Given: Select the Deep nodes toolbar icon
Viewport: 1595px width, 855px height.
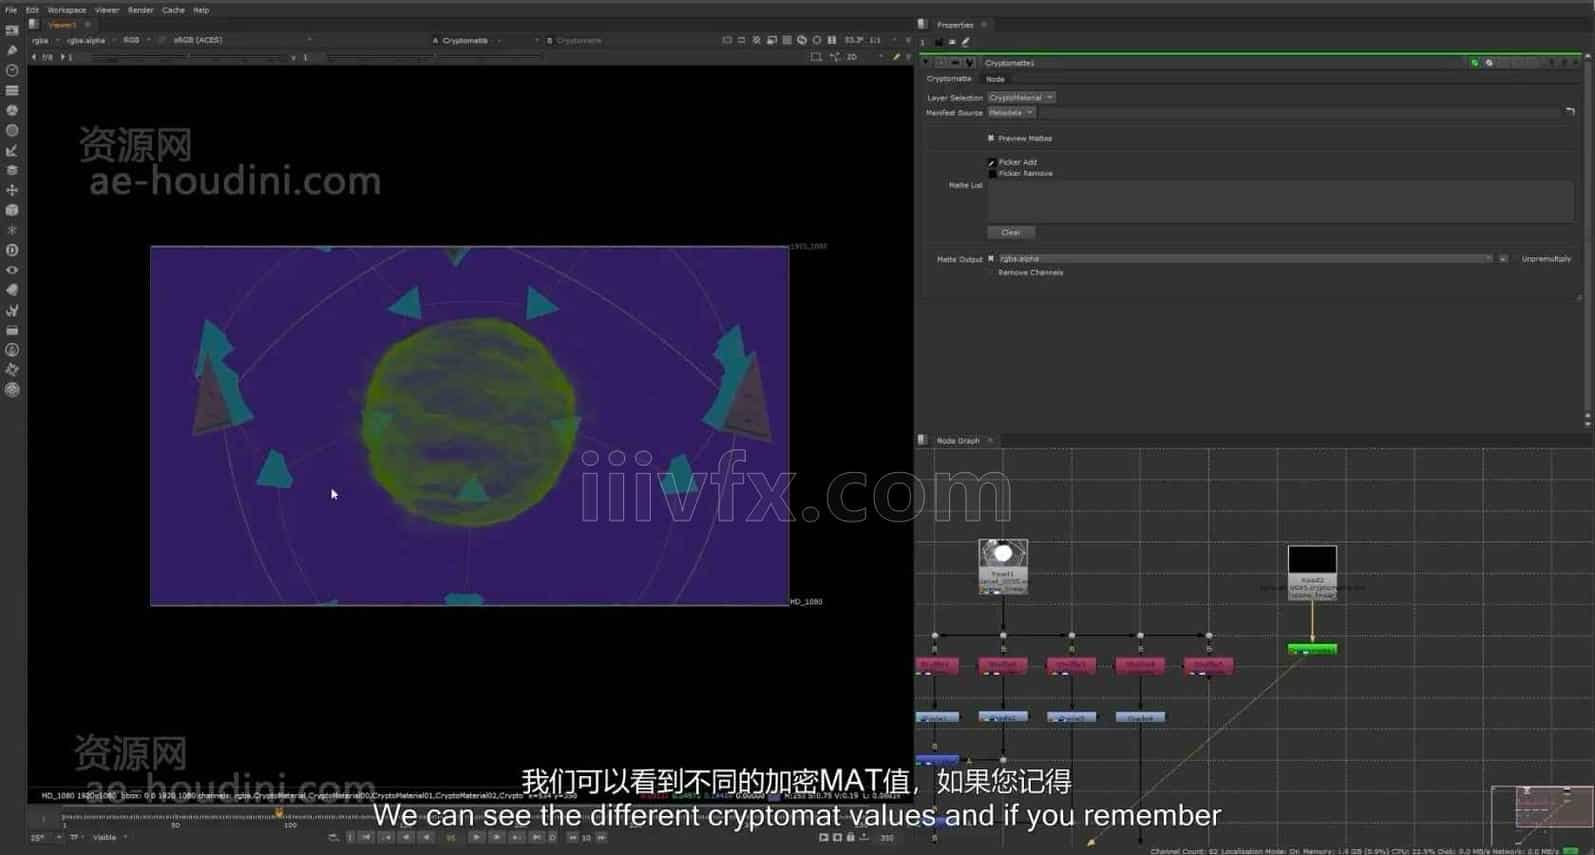Looking at the screenshot, I should [12, 250].
